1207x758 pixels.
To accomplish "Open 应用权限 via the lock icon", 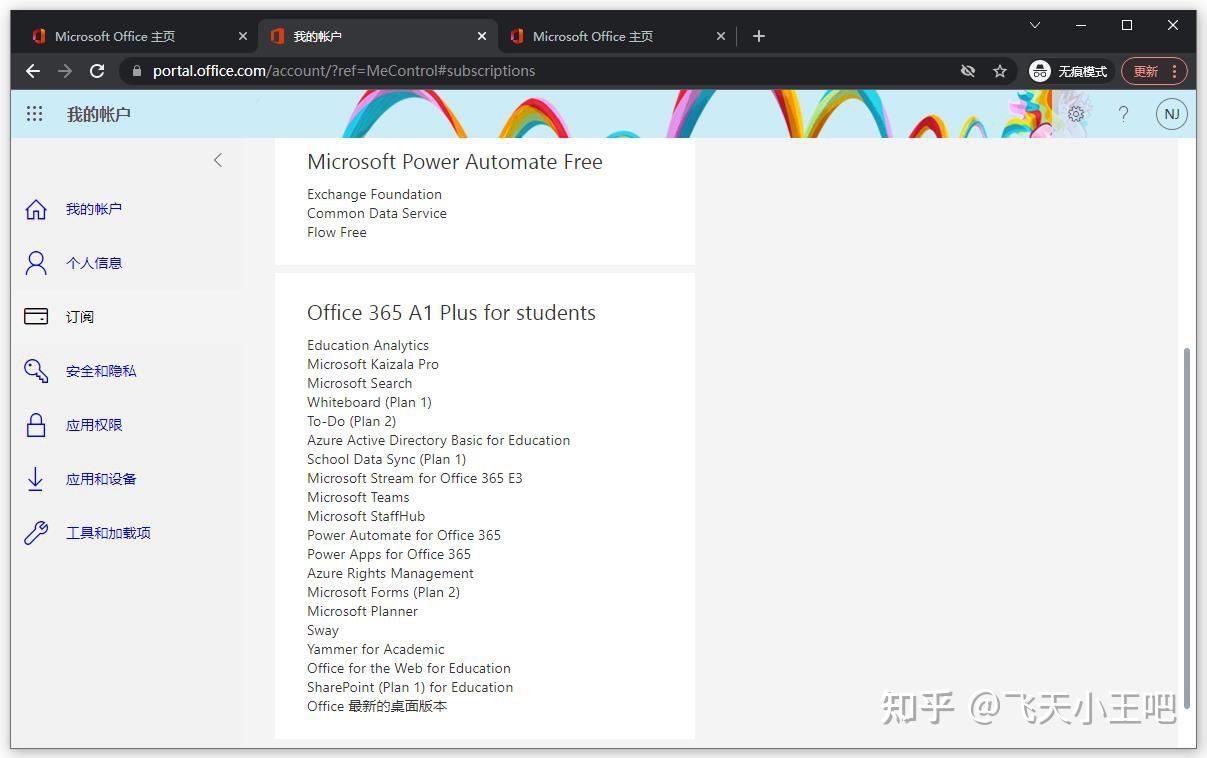I will 36,424.
